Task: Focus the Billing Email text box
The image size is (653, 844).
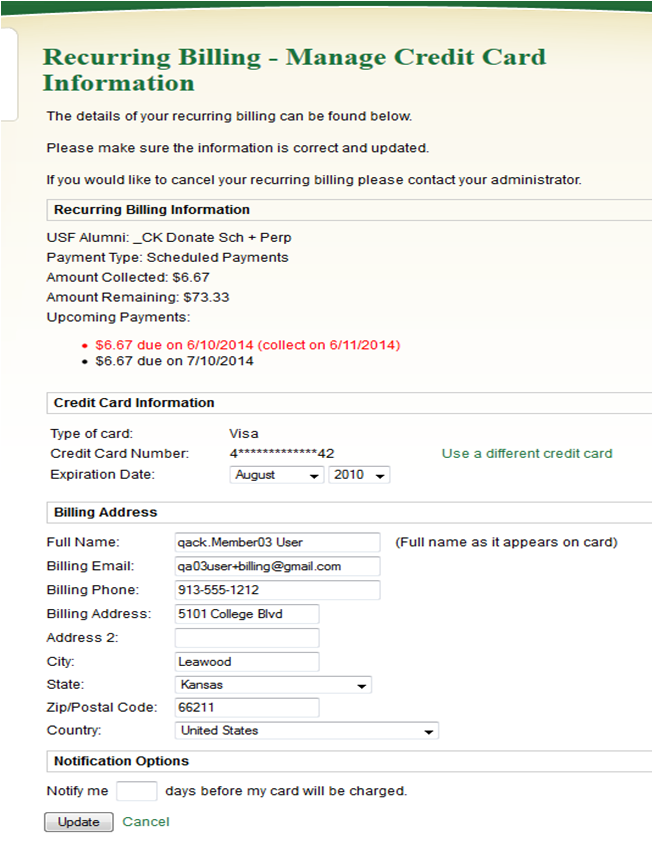Action: (277, 566)
